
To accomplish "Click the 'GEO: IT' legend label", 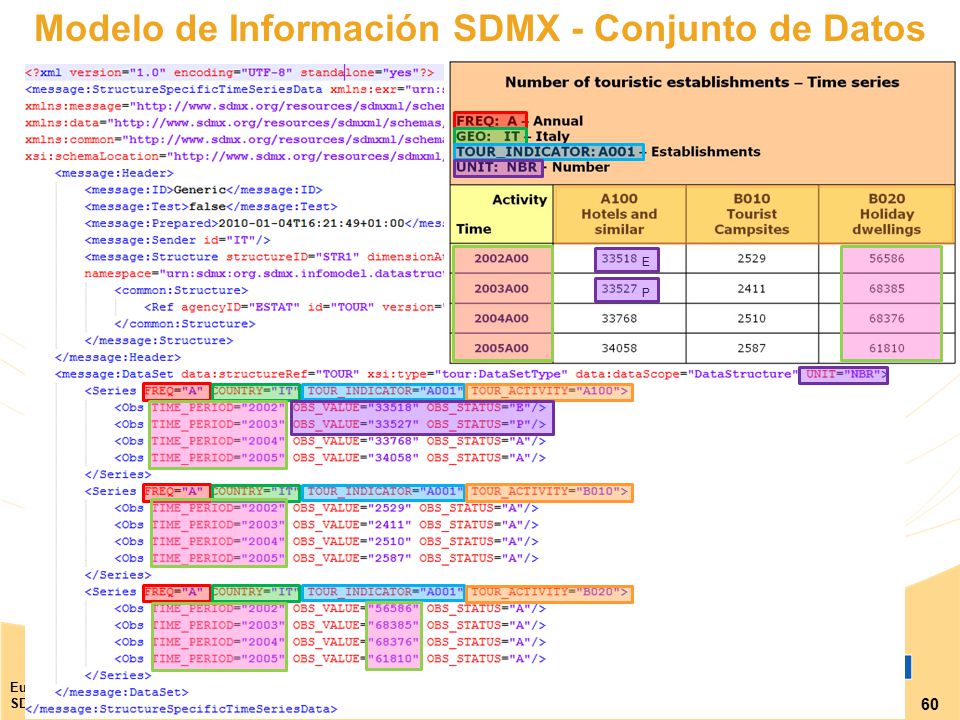I will (x=490, y=136).
